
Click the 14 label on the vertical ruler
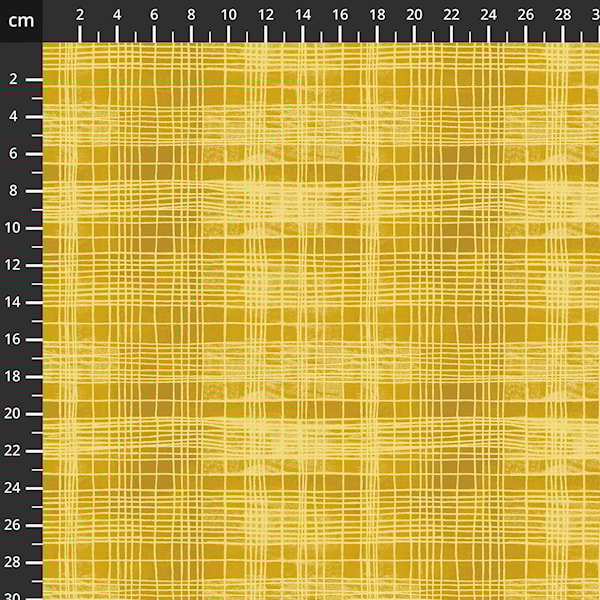click(x=12, y=302)
